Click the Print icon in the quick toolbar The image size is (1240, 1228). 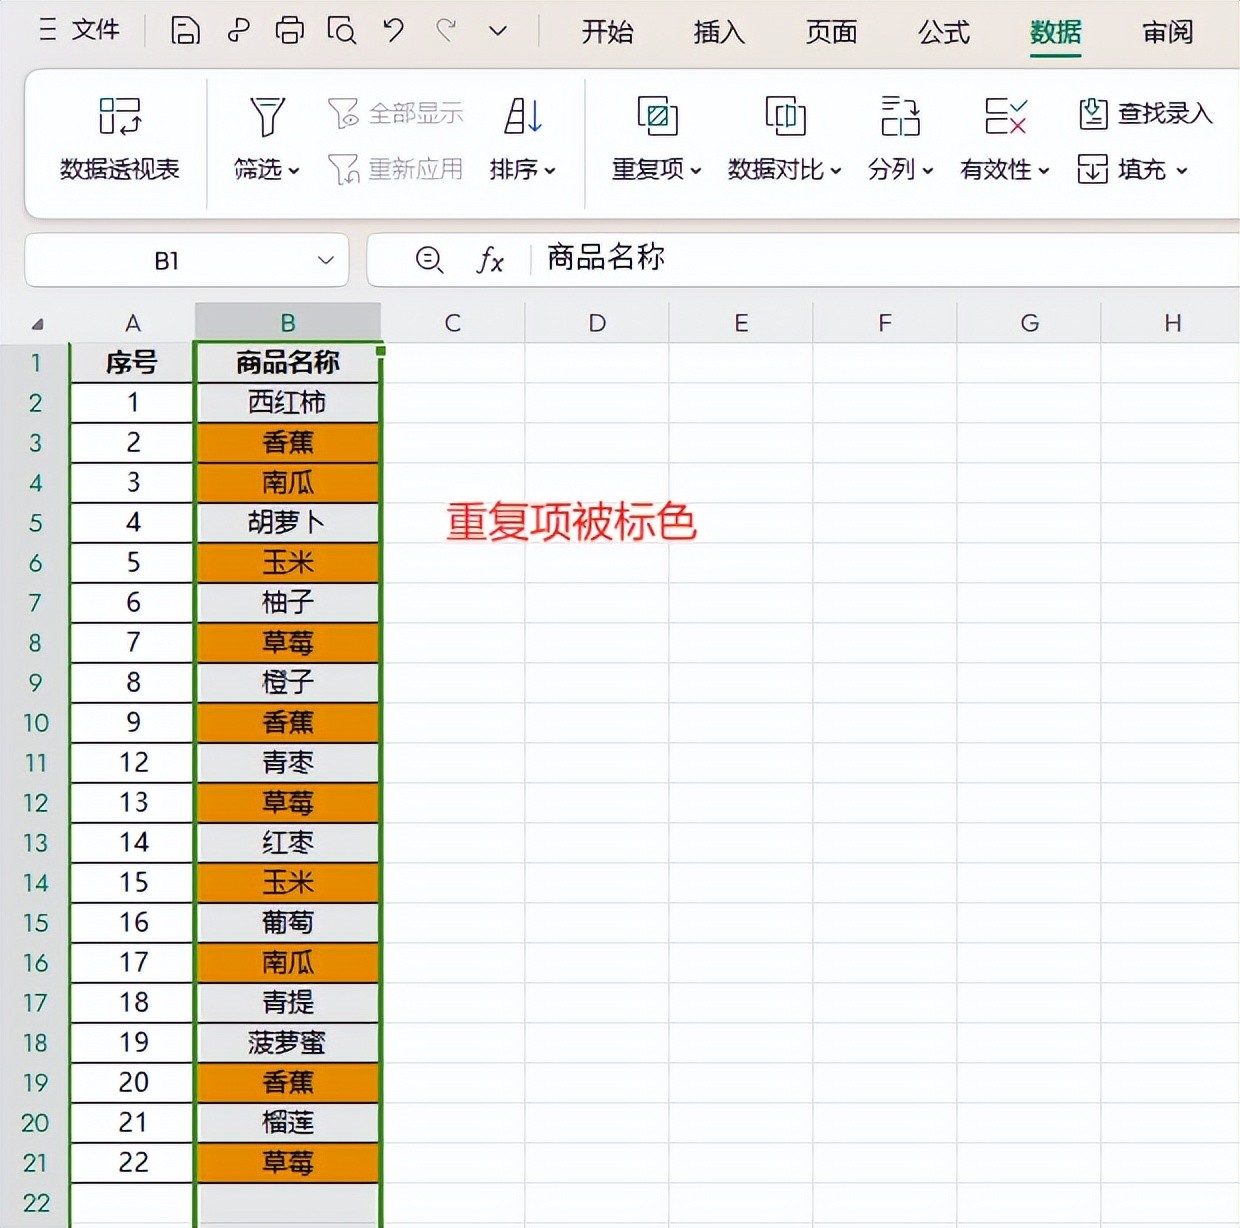point(289,31)
